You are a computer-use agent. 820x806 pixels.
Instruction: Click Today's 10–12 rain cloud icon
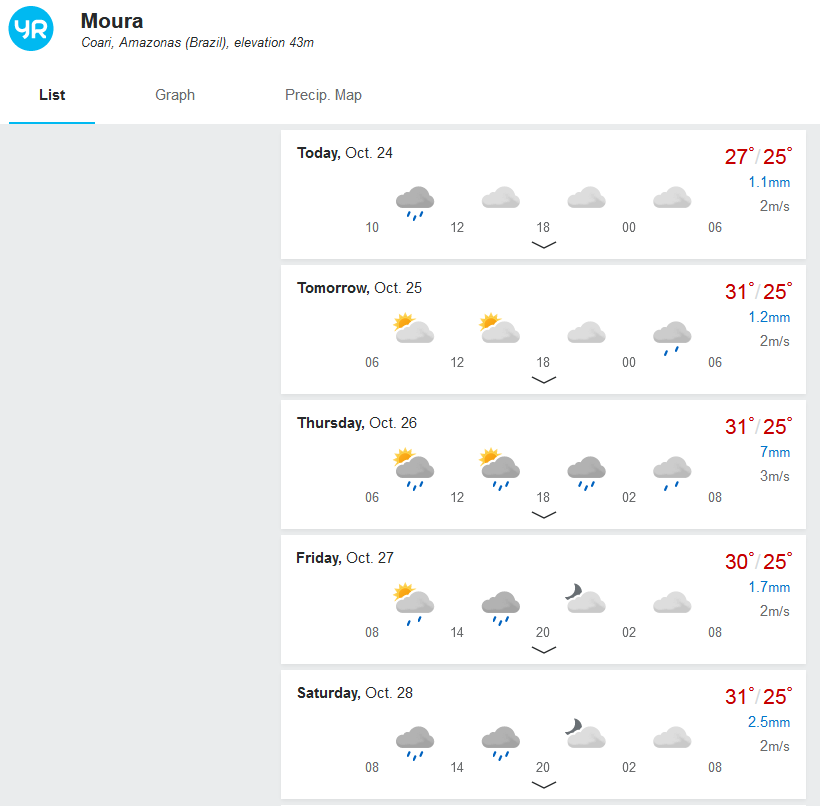[415, 203]
